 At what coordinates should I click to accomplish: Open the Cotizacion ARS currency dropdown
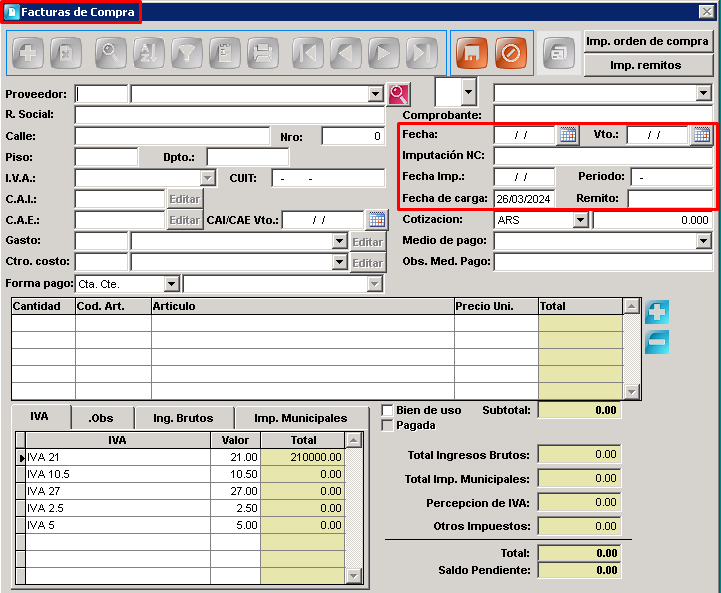coord(581,220)
